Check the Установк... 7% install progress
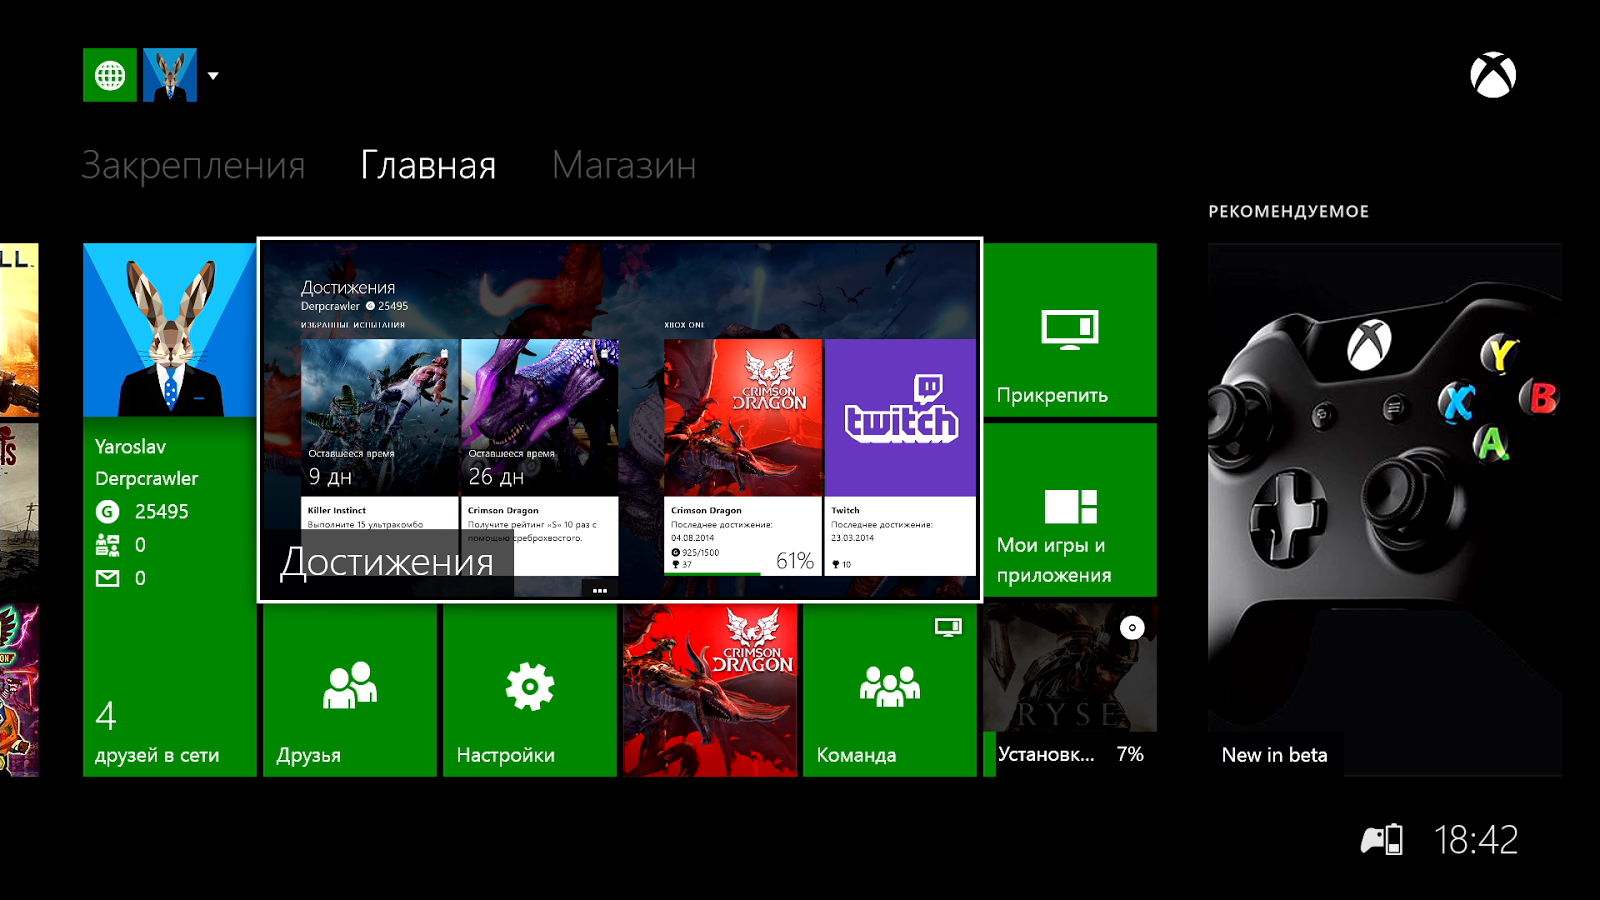Screen dimensions: 1600x900 1070,754
